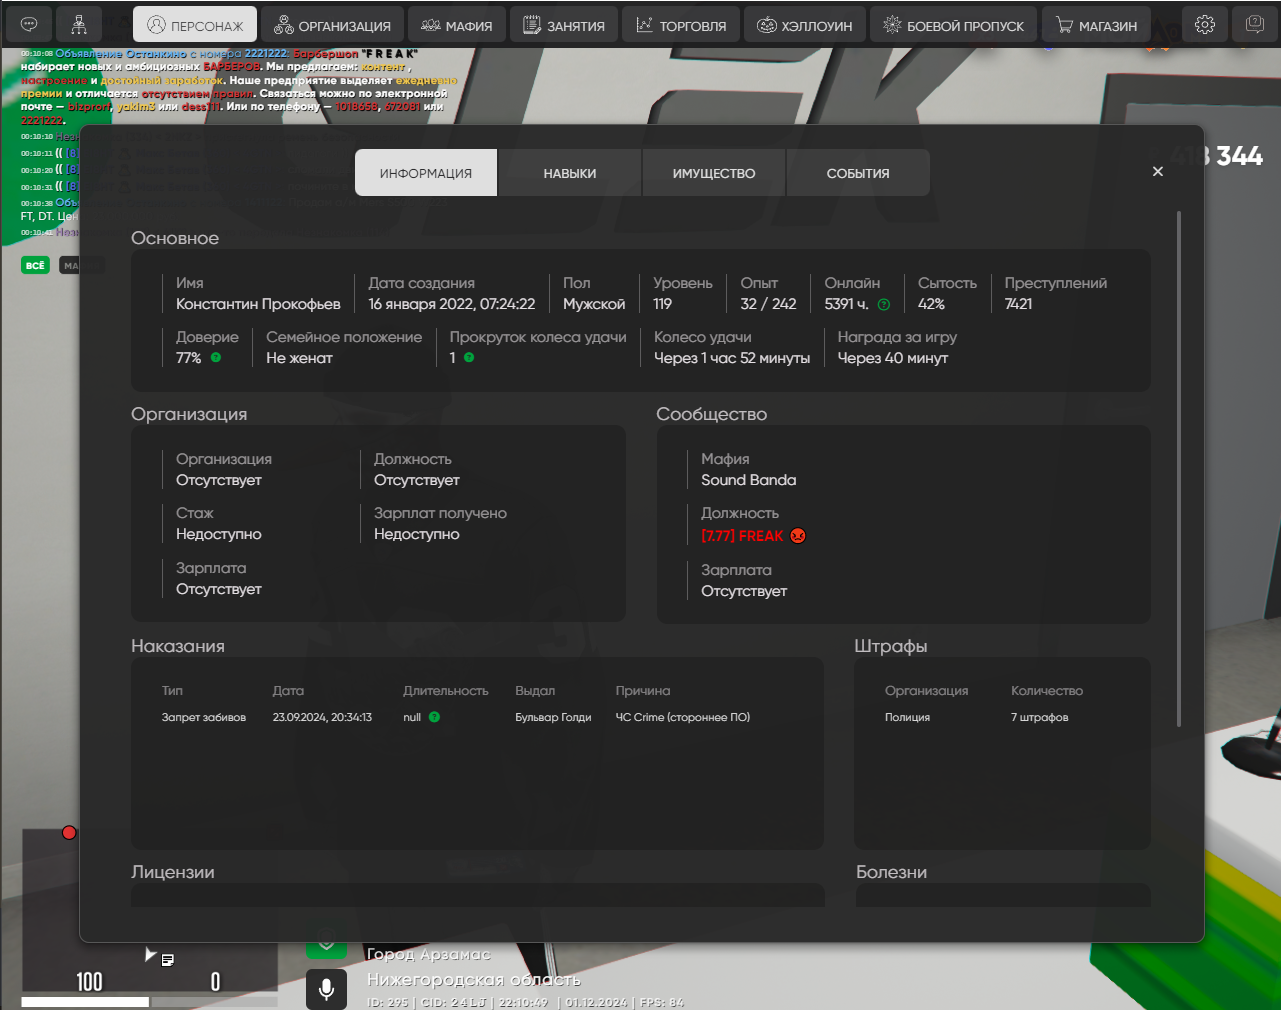This screenshot has height=1010, width=1281.
Task: Open the МАГАЗИН menu tab
Action: [1096, 25]
